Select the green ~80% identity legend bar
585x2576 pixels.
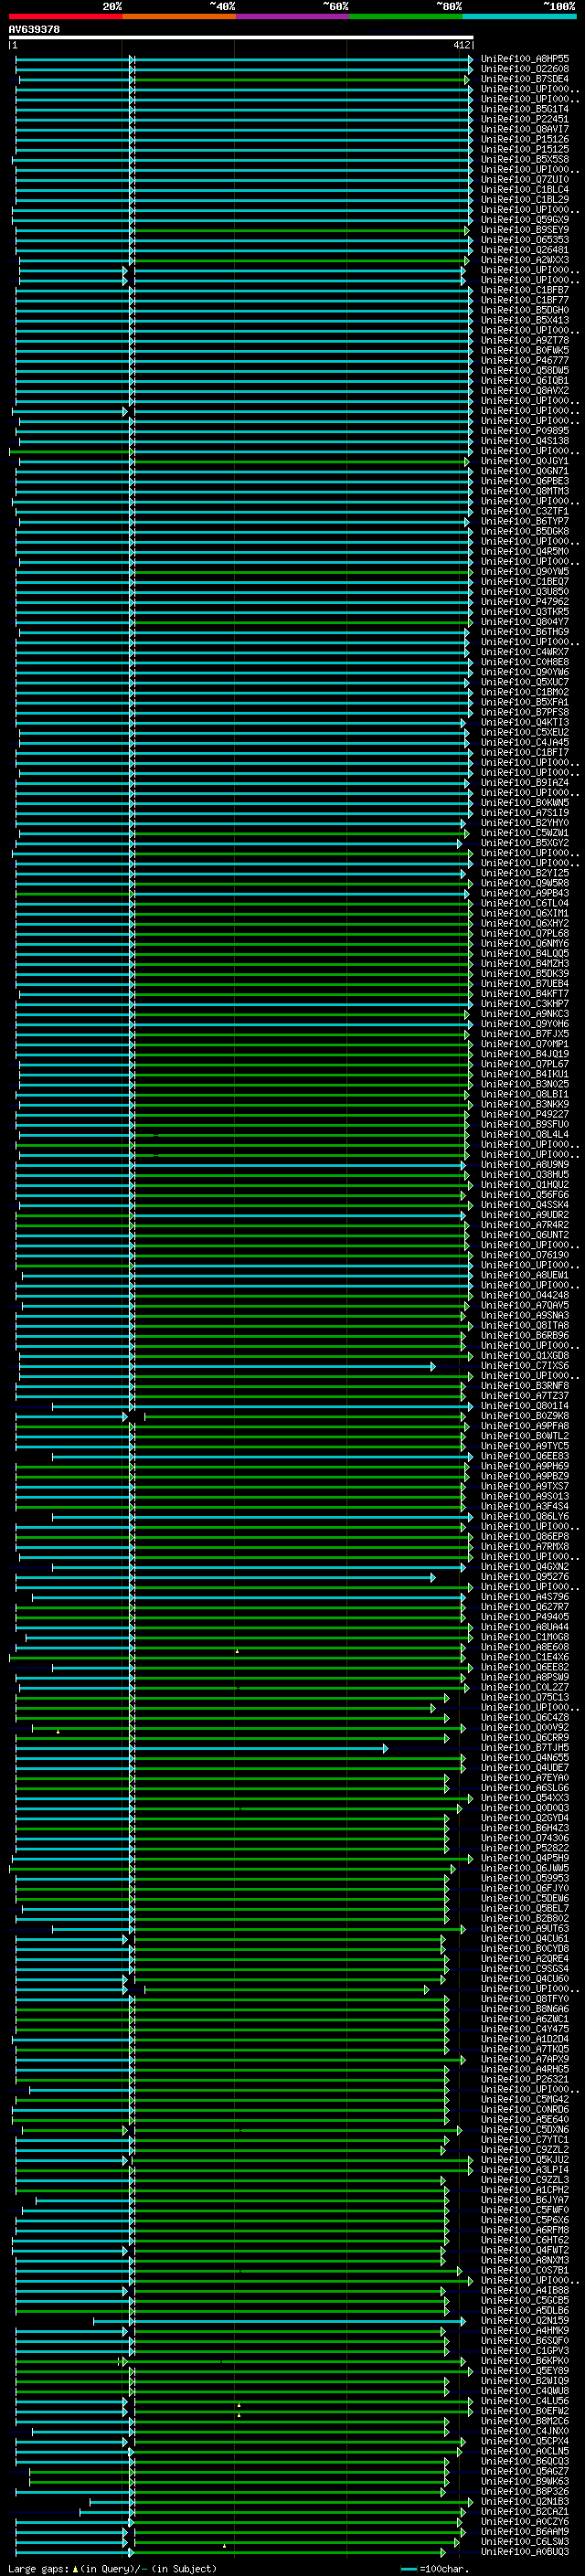tap(406, 16)
